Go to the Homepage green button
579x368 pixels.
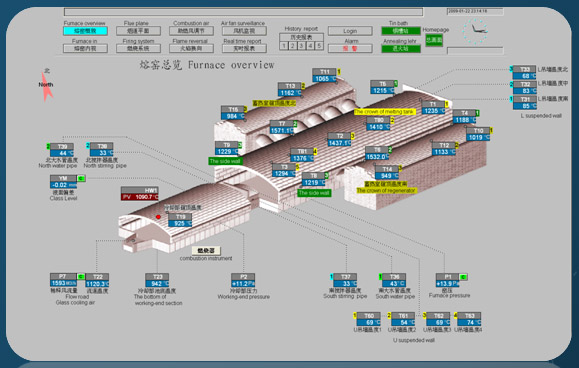(434, 40)
